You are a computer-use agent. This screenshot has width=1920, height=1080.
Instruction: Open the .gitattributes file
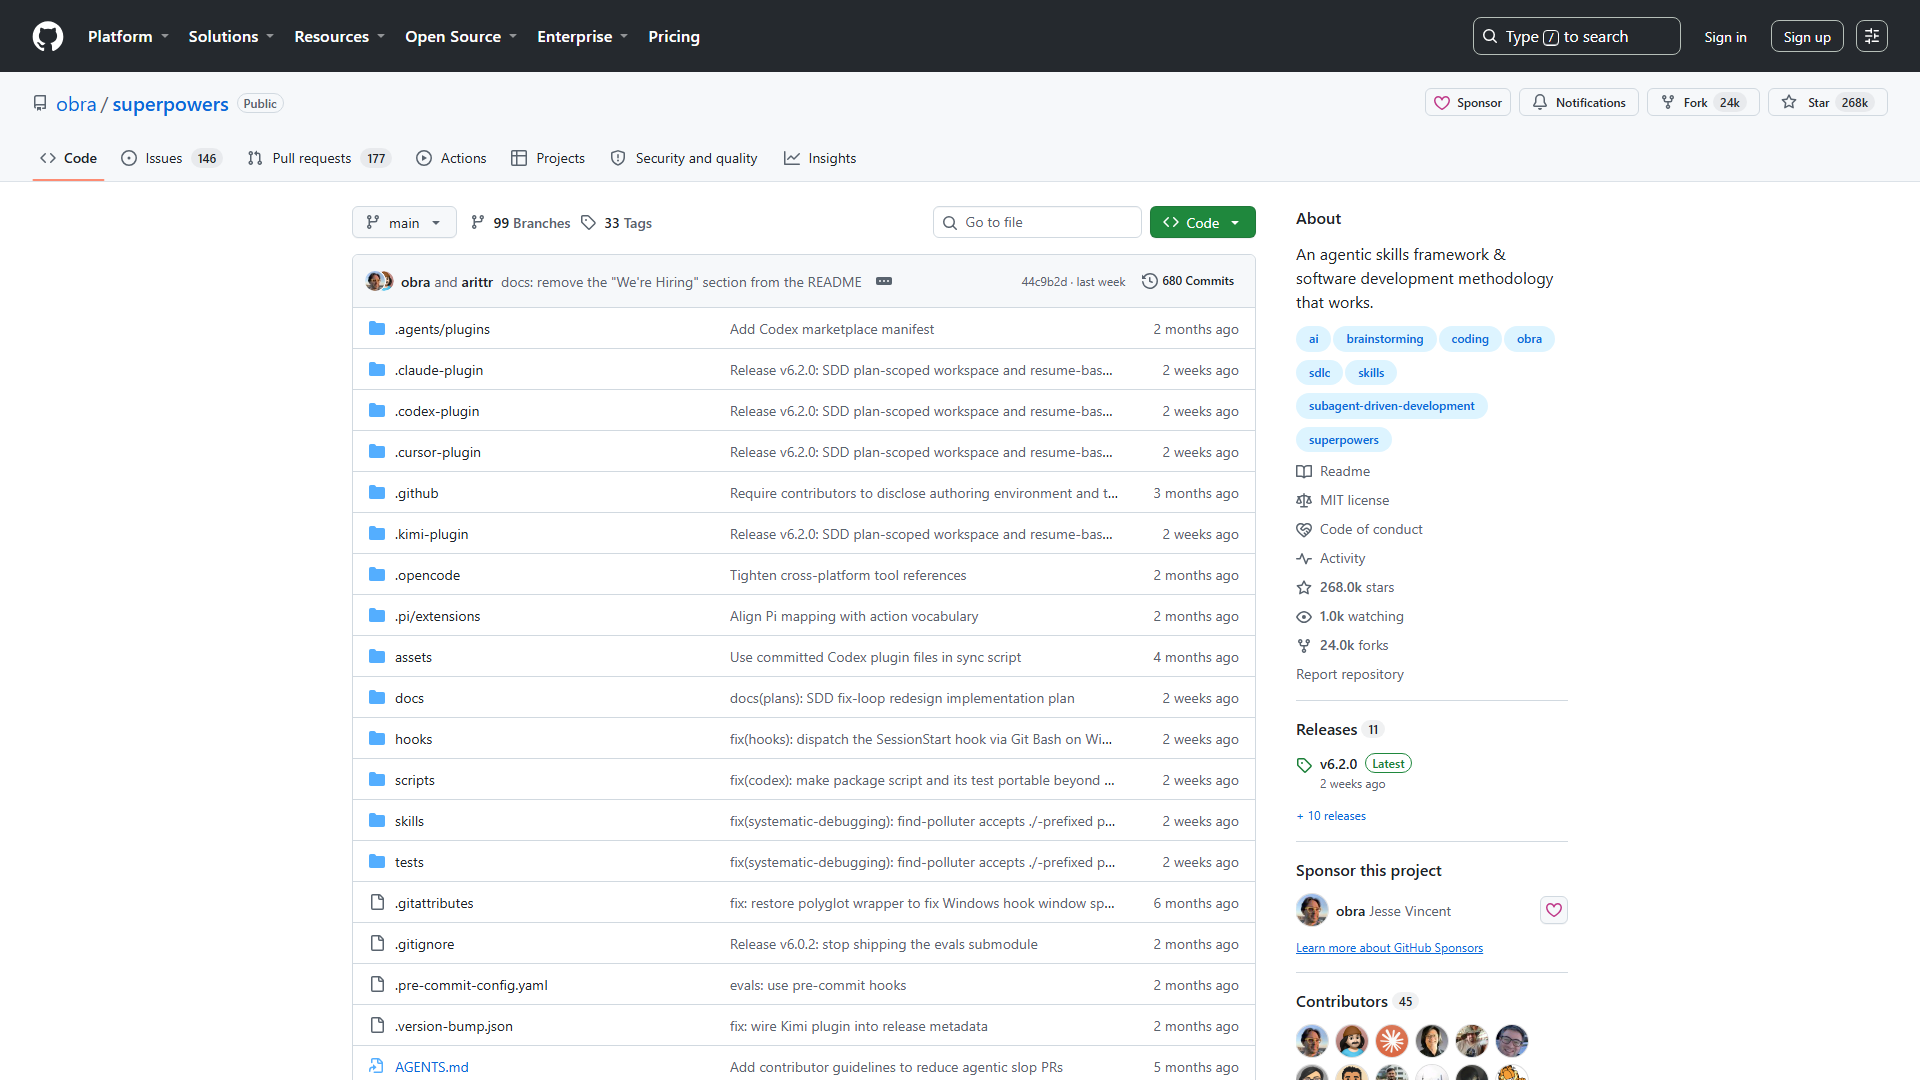click(x=434, y=902)
